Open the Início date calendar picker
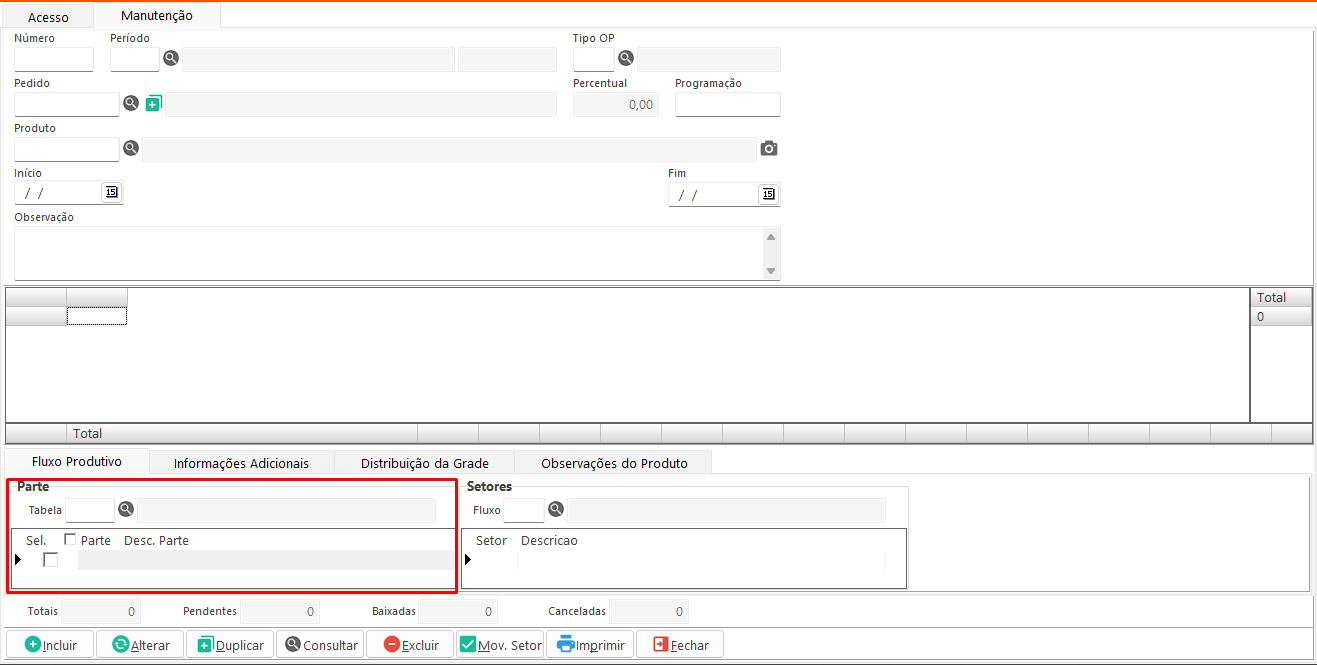Image resolution: width=1317 pixels, height=665 pixels. pyautogui.click(x=111, y=192)
